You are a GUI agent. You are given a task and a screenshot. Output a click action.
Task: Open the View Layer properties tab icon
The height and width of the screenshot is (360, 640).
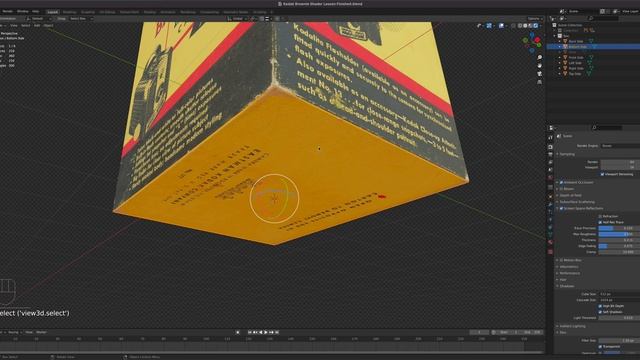(x=550, y=162)
